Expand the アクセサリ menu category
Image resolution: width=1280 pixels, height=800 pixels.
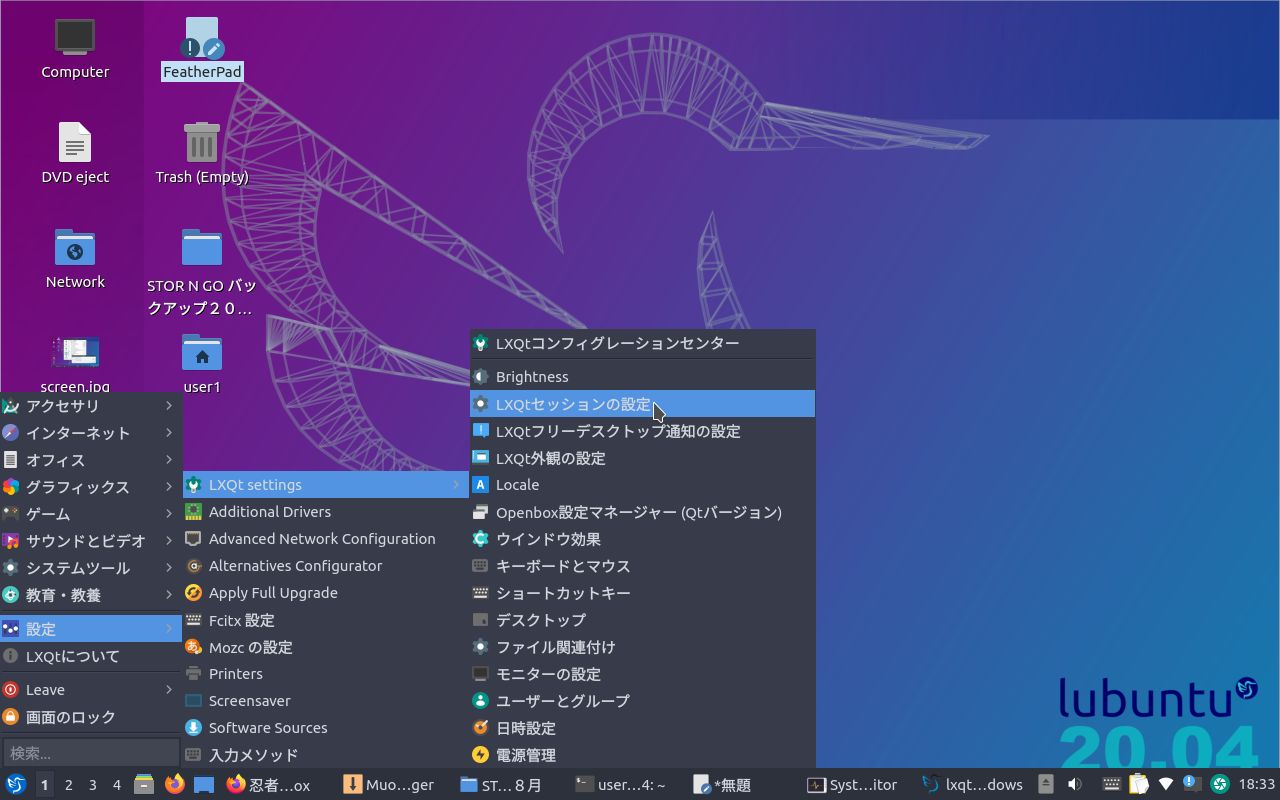(91, 405)
